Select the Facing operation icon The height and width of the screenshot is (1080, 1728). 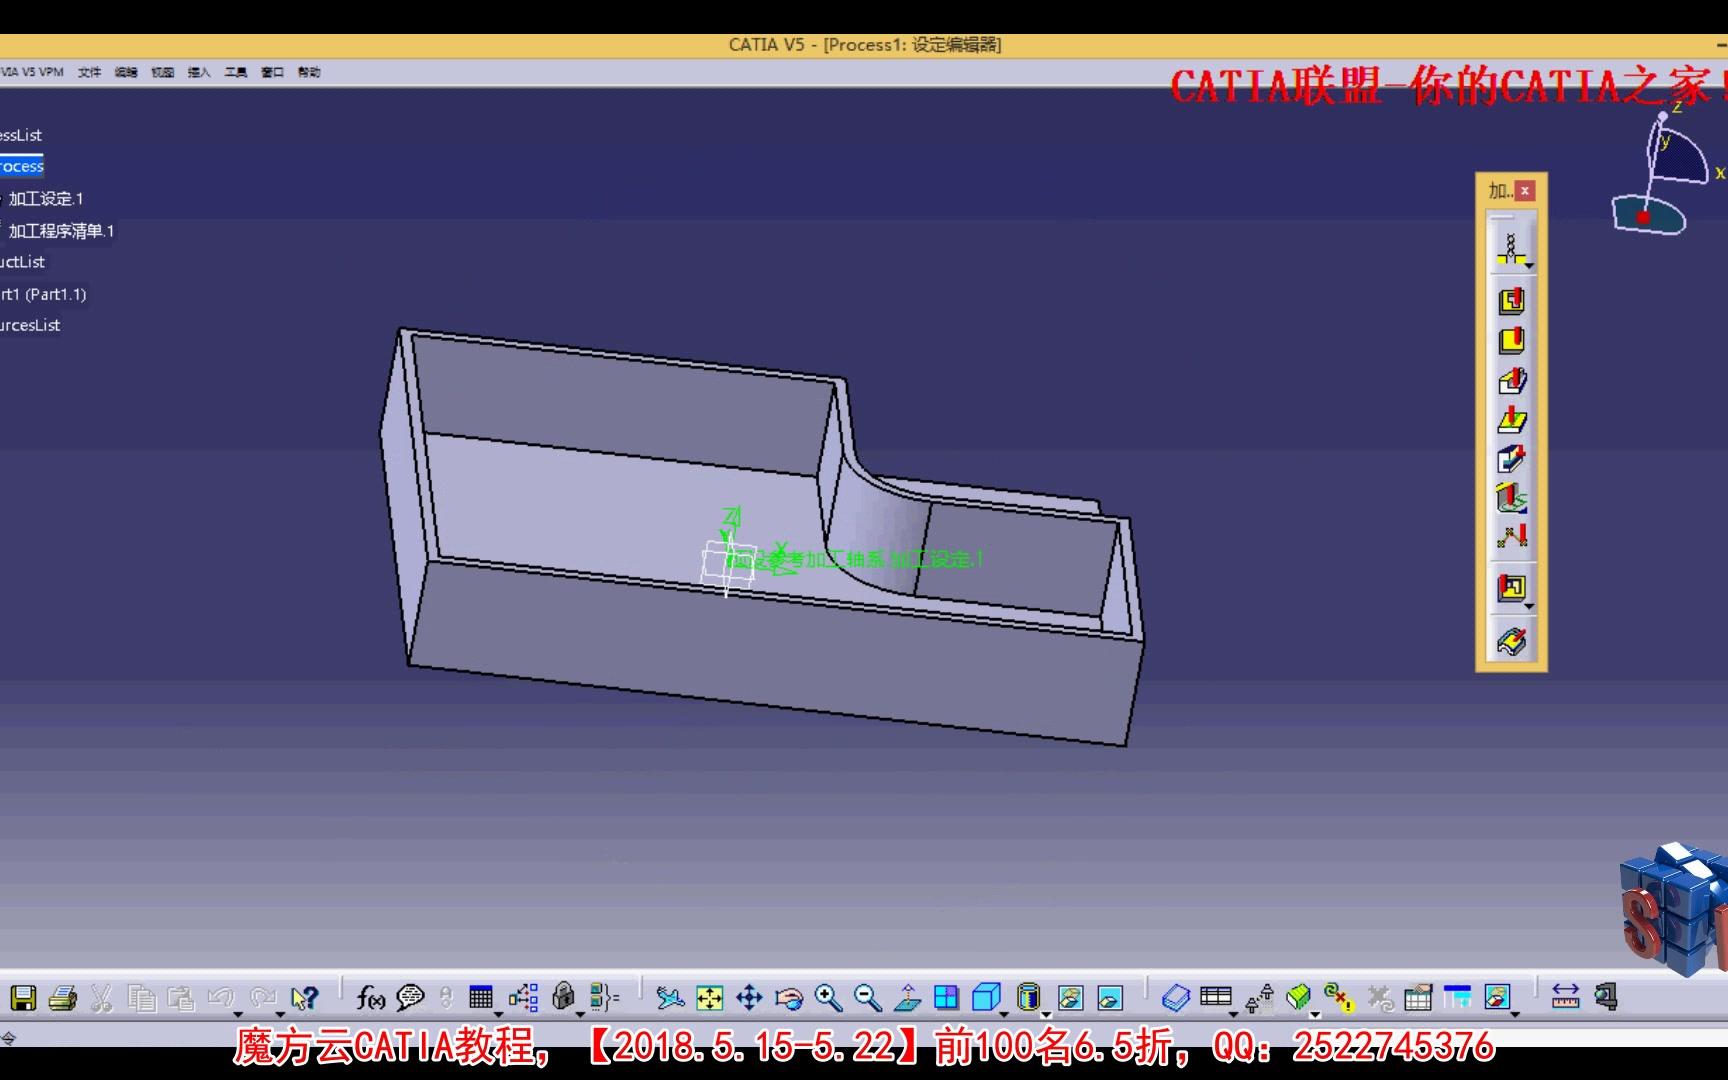1511,341
